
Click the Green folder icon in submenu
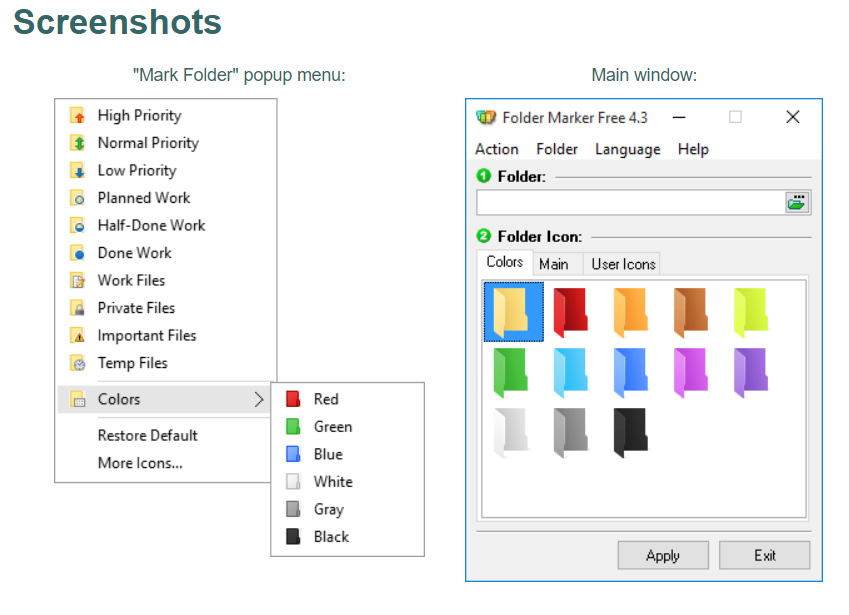click(293, 427)
